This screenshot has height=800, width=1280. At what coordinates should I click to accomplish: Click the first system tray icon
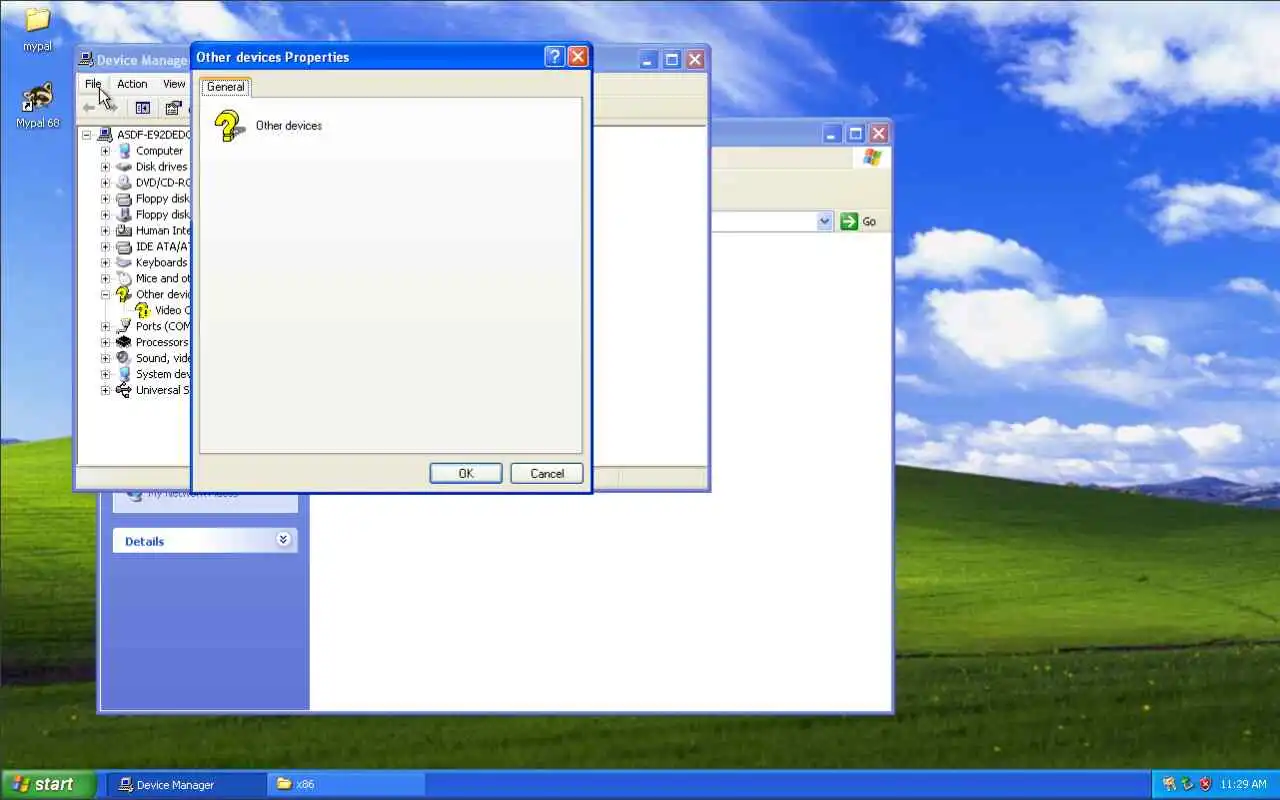[x=1169, y=785]
